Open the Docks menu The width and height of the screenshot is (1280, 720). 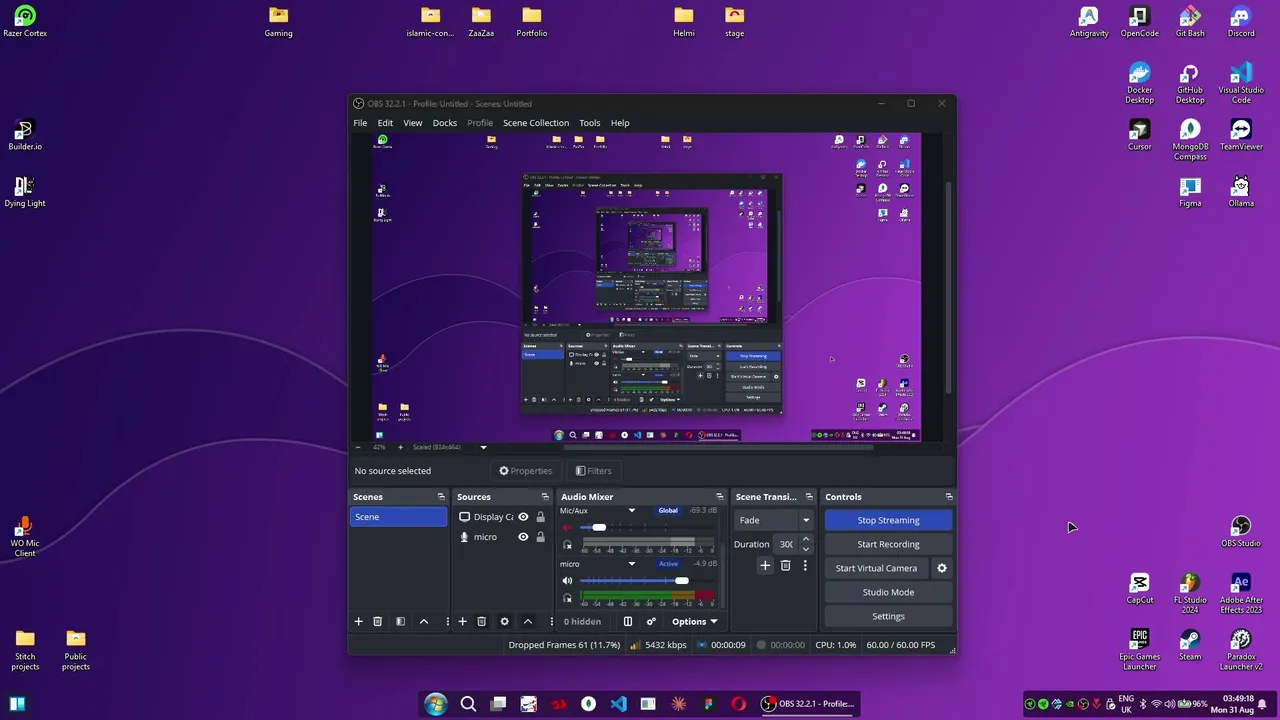click(445, 123)
